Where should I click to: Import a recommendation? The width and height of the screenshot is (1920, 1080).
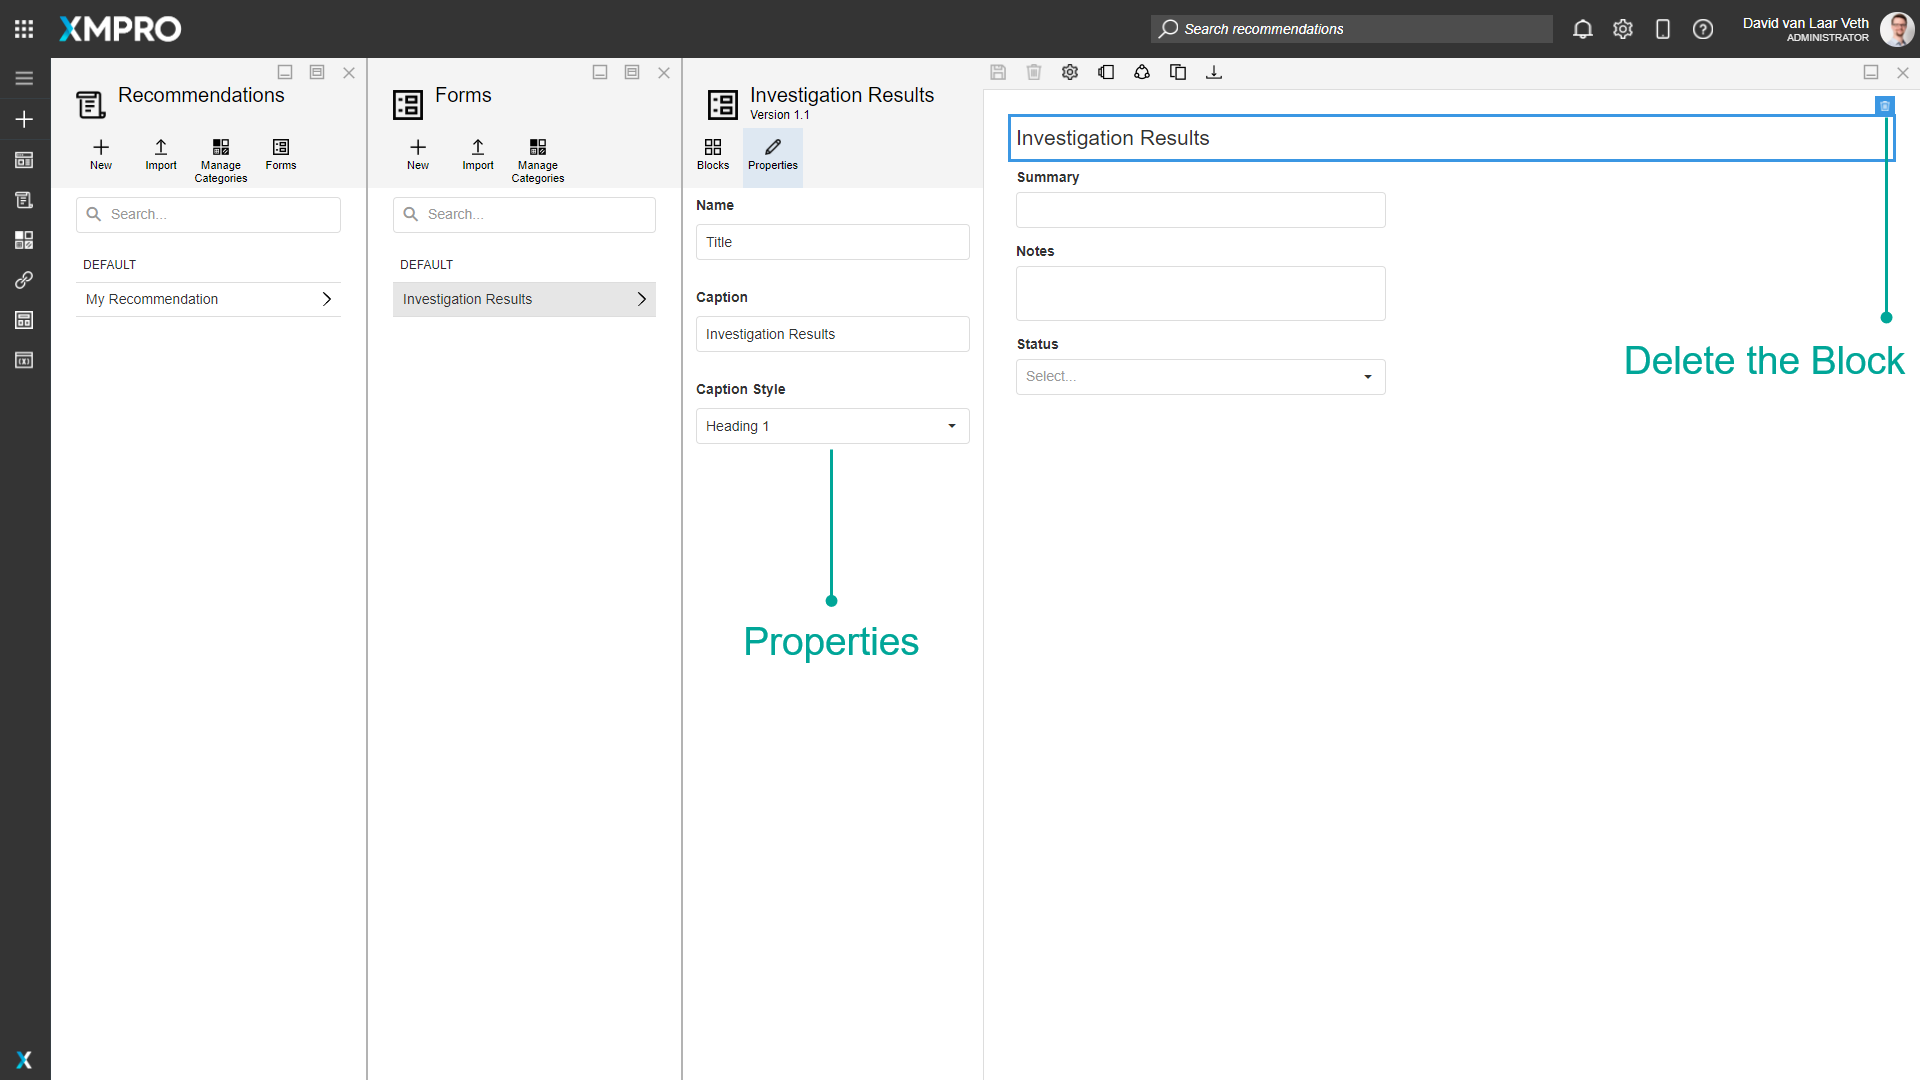[x=160, y=155]
